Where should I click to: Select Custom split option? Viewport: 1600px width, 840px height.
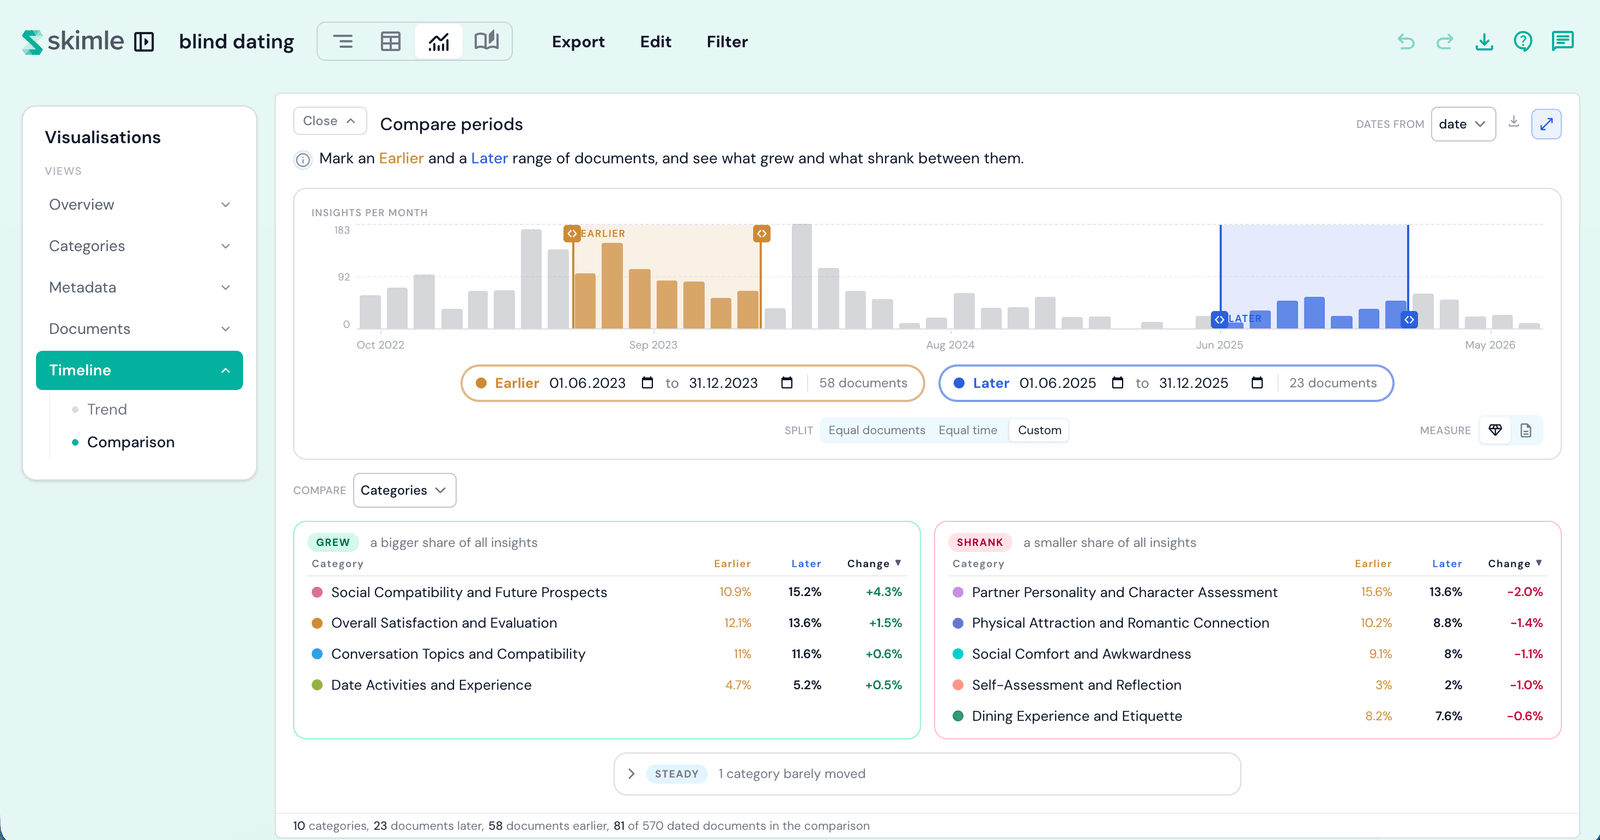1040,431
